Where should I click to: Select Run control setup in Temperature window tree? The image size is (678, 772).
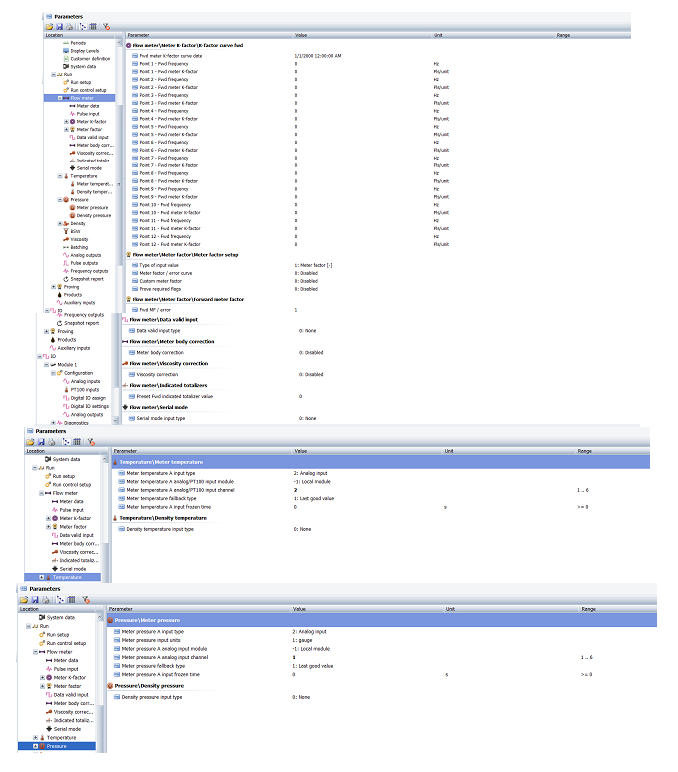pyautogui.click(x=72, y=484)
